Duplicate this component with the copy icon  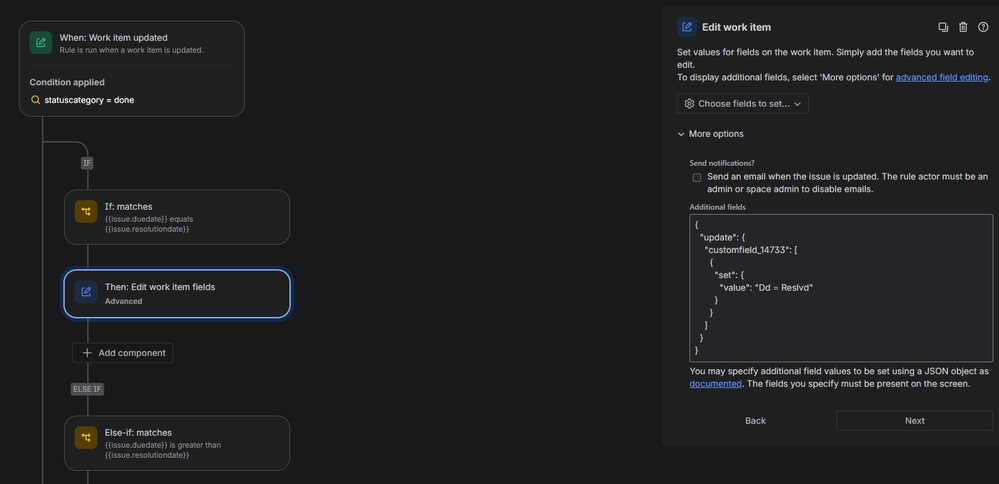click(x=944, y=27)
